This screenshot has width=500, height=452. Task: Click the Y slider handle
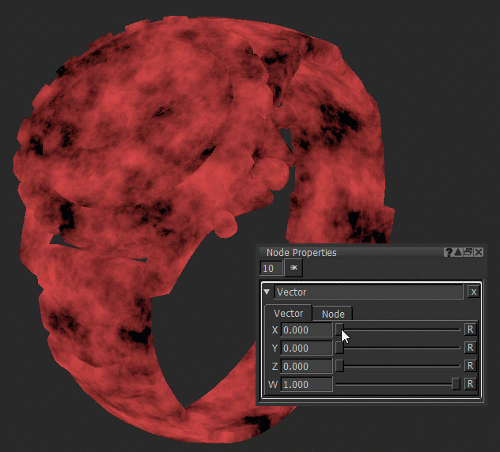tap(339, 348)
